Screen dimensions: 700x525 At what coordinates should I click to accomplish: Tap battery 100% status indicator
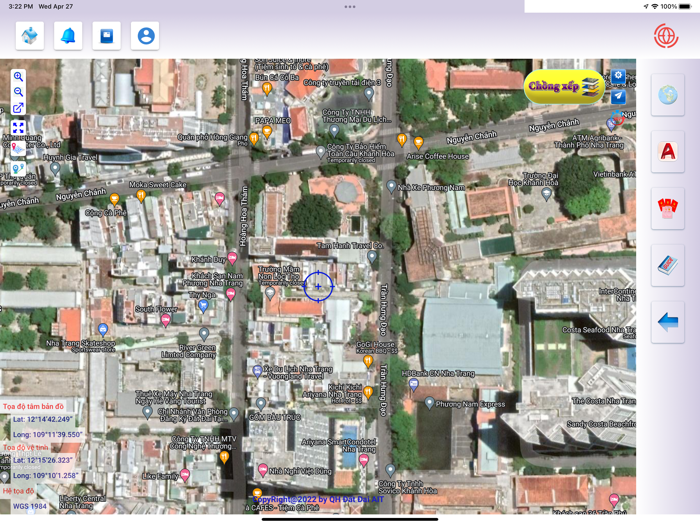click(675, 6)
